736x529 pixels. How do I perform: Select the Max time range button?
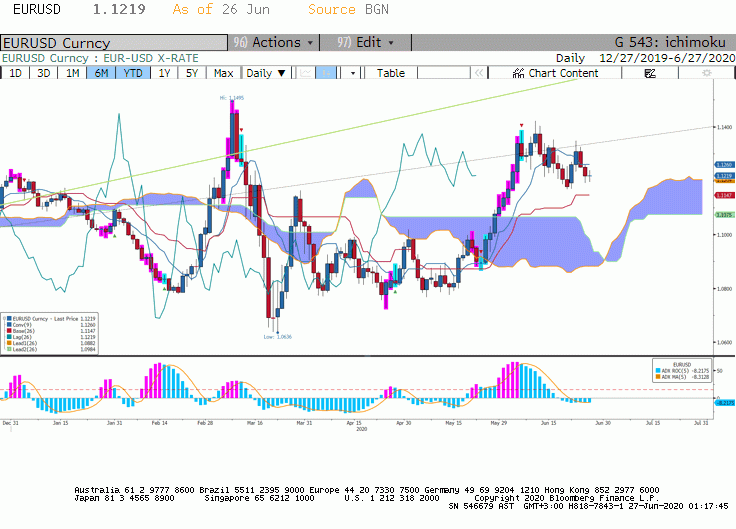click(223, 73)
